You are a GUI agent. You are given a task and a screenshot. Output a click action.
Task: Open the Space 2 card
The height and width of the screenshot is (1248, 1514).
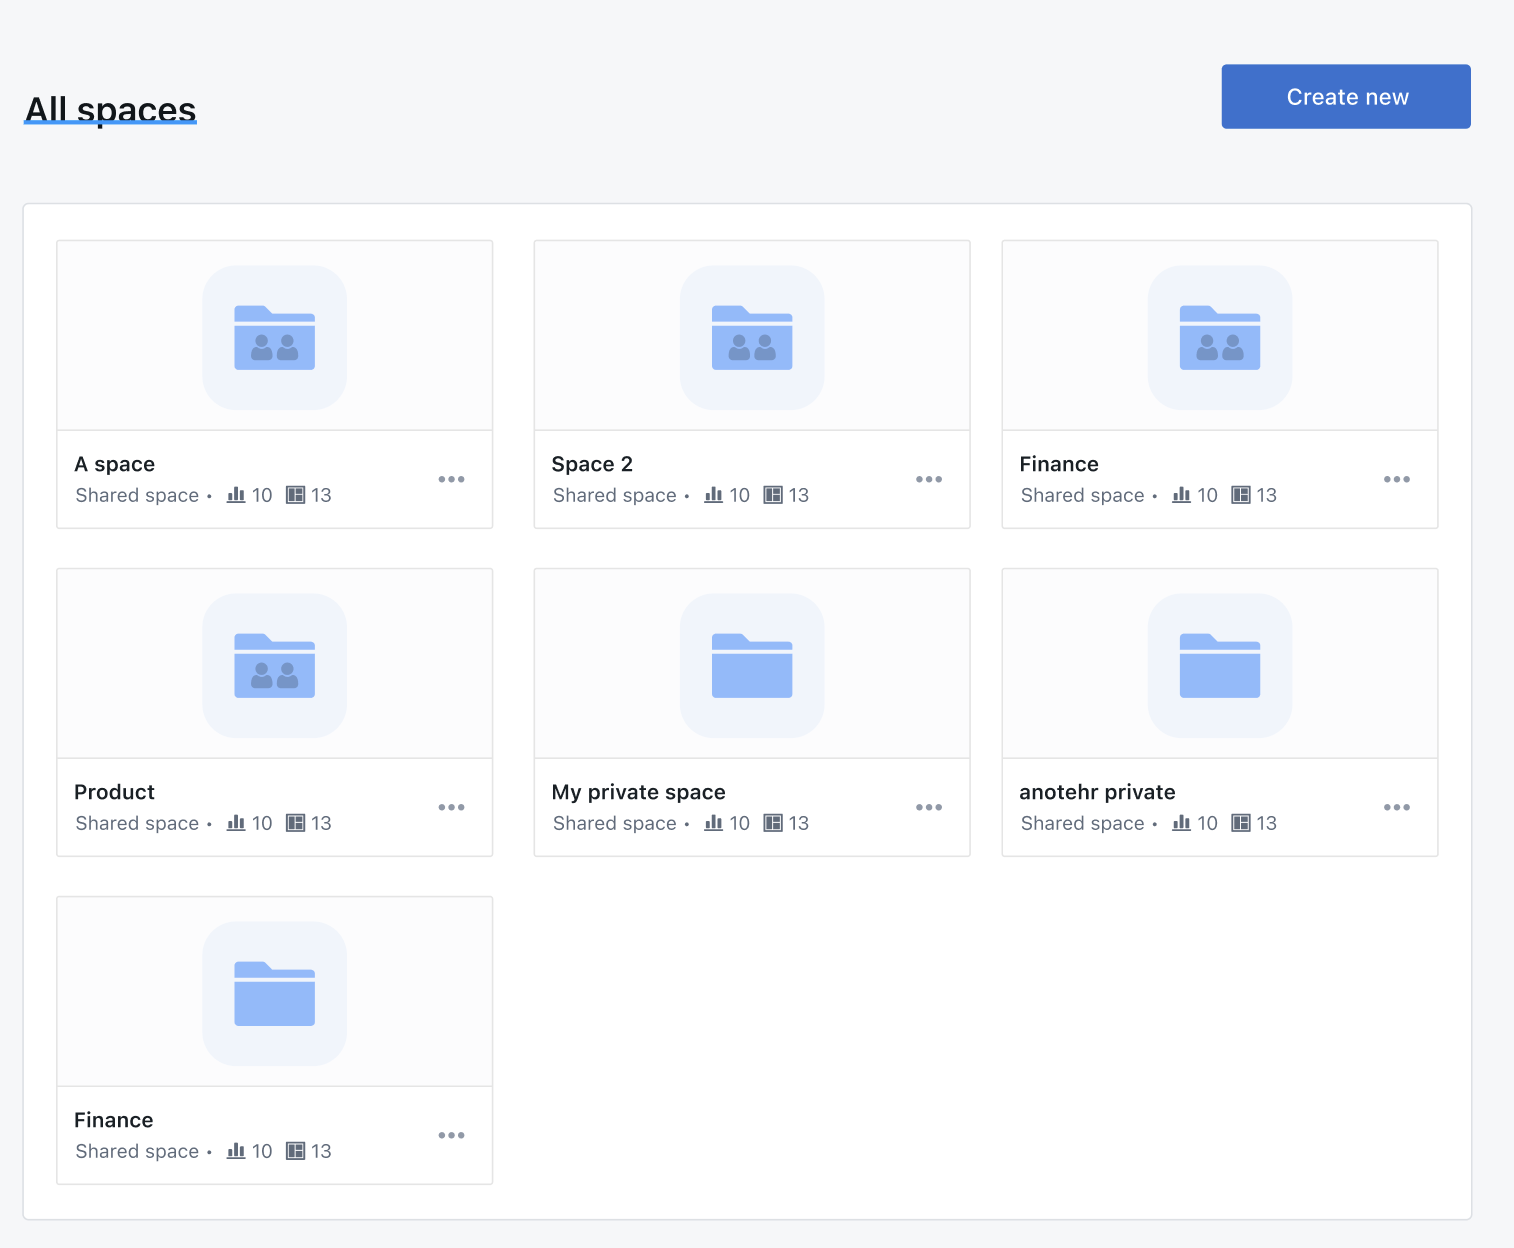coord(751,384)
